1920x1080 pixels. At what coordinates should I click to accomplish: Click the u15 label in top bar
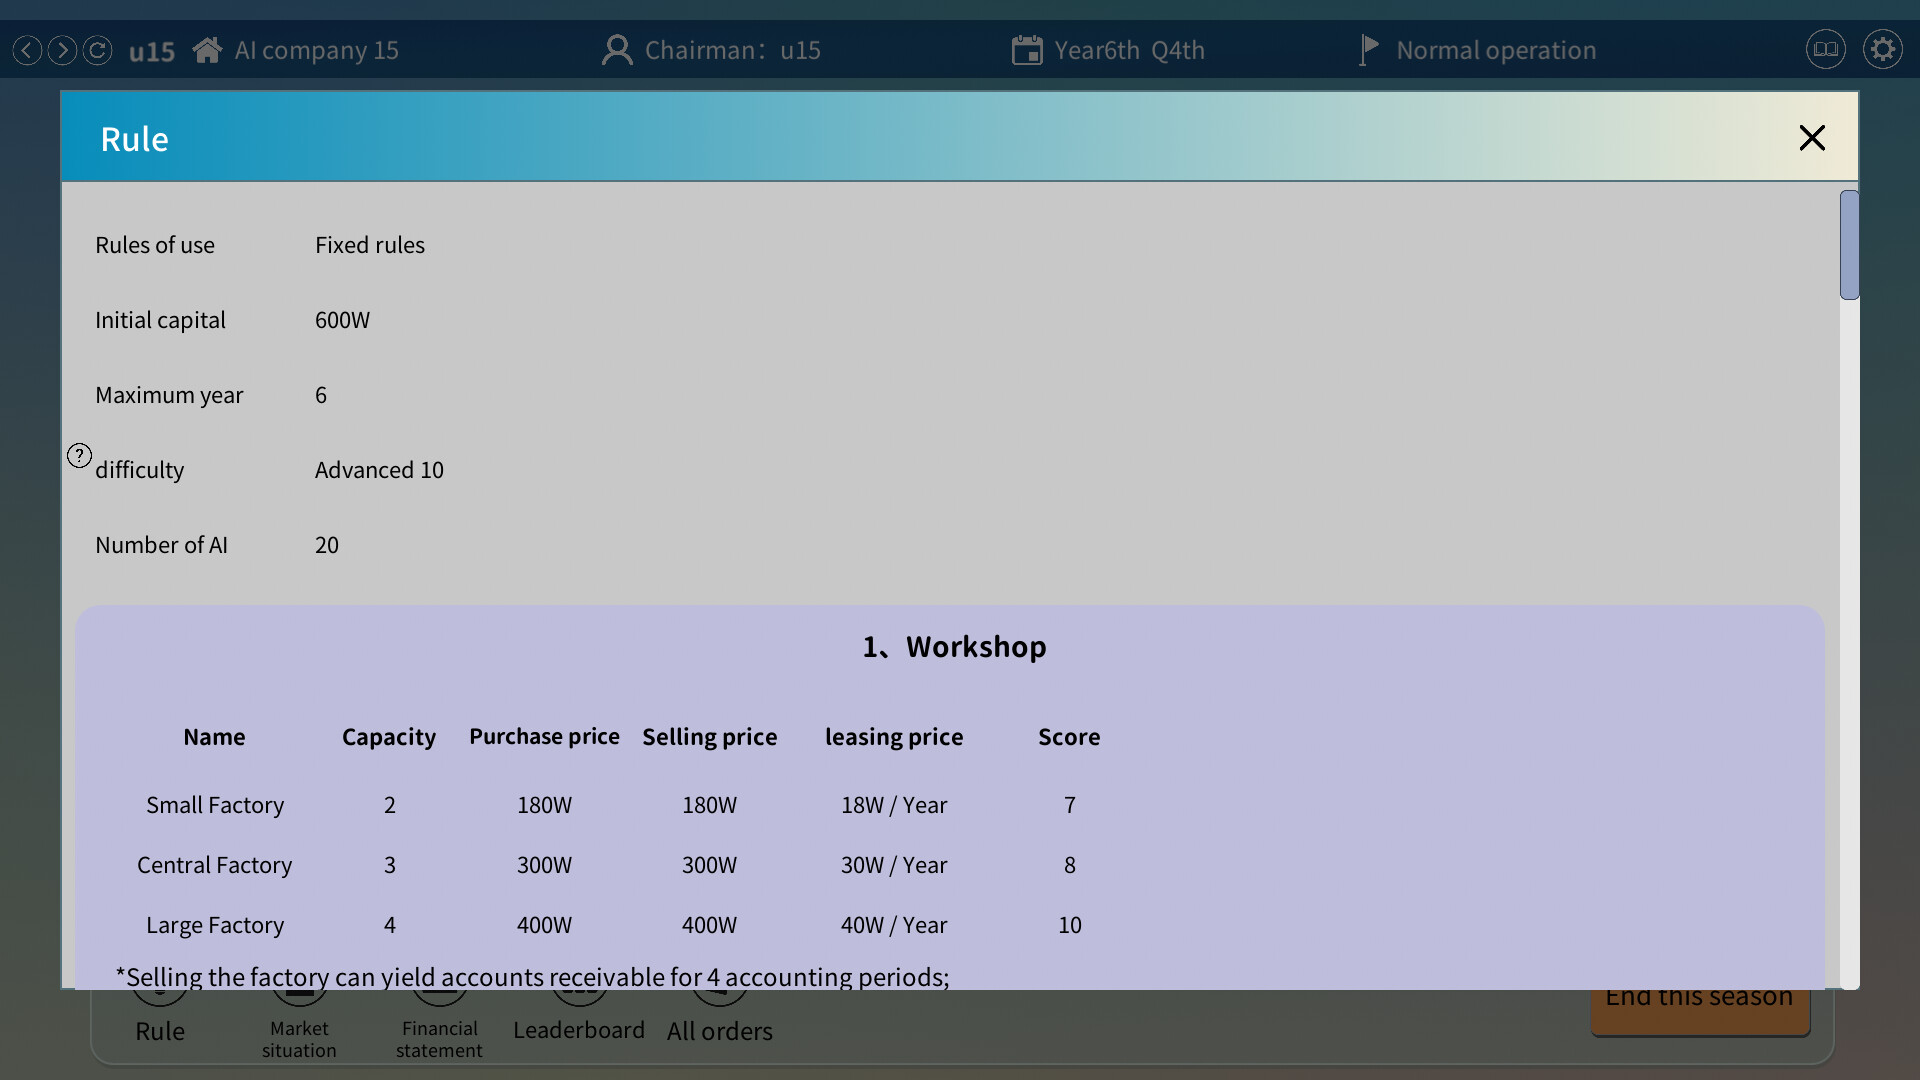(151, 50)
